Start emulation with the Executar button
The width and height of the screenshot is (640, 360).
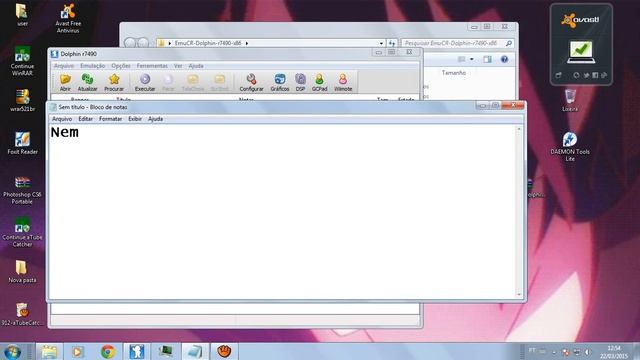pyautogui.click(x=145, y=82)
